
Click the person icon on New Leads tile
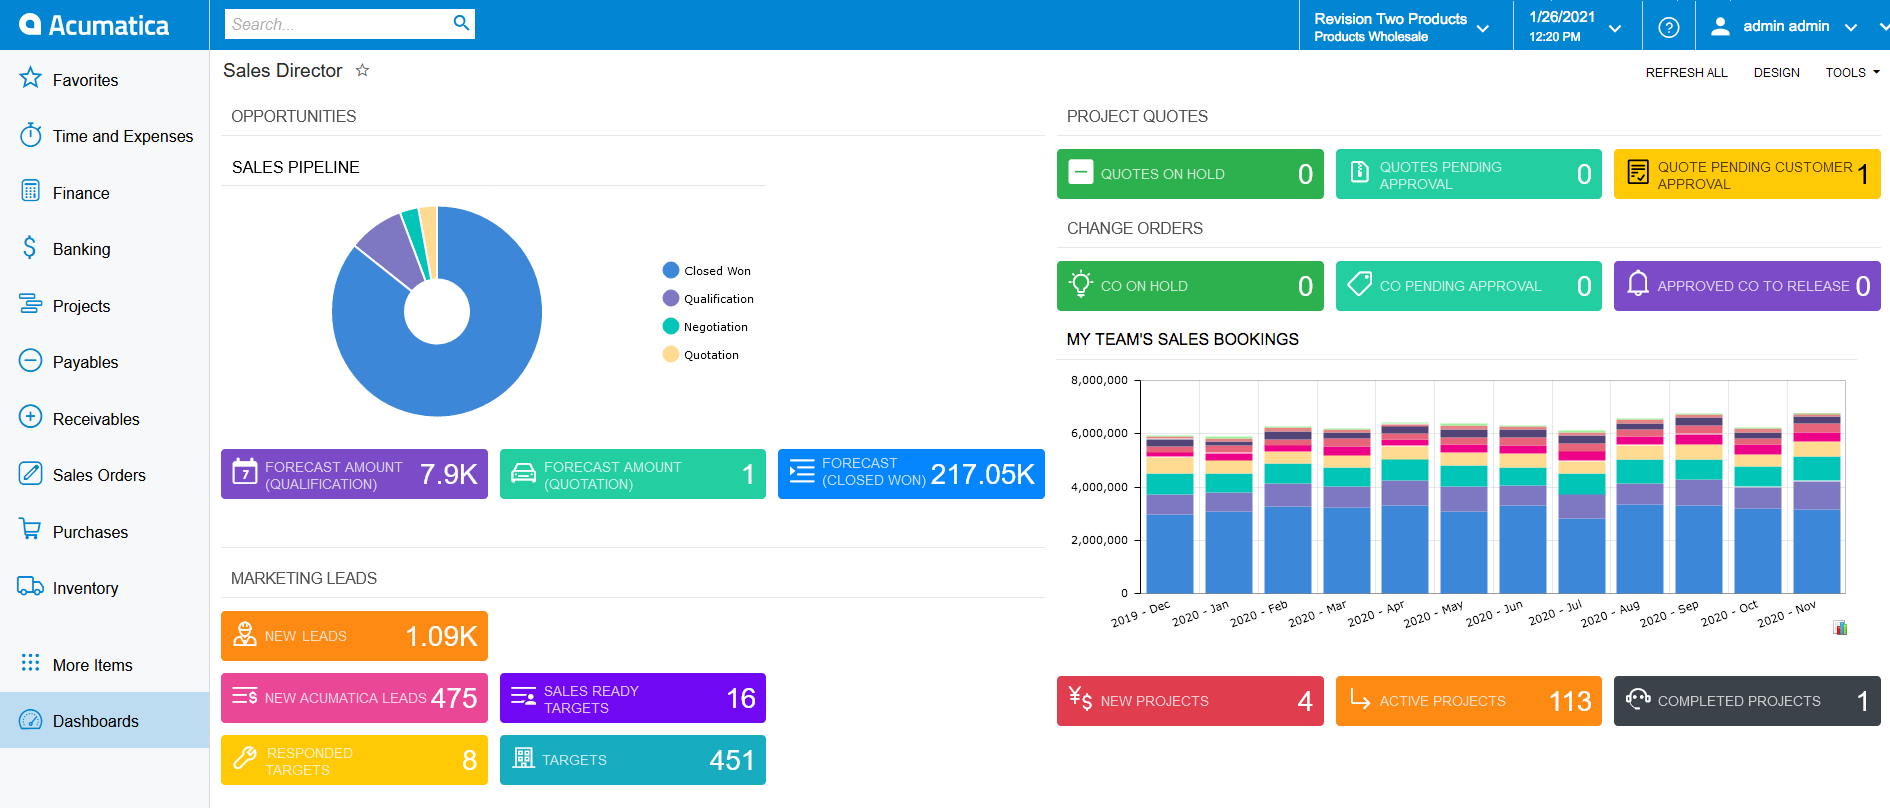click(245, 635)
